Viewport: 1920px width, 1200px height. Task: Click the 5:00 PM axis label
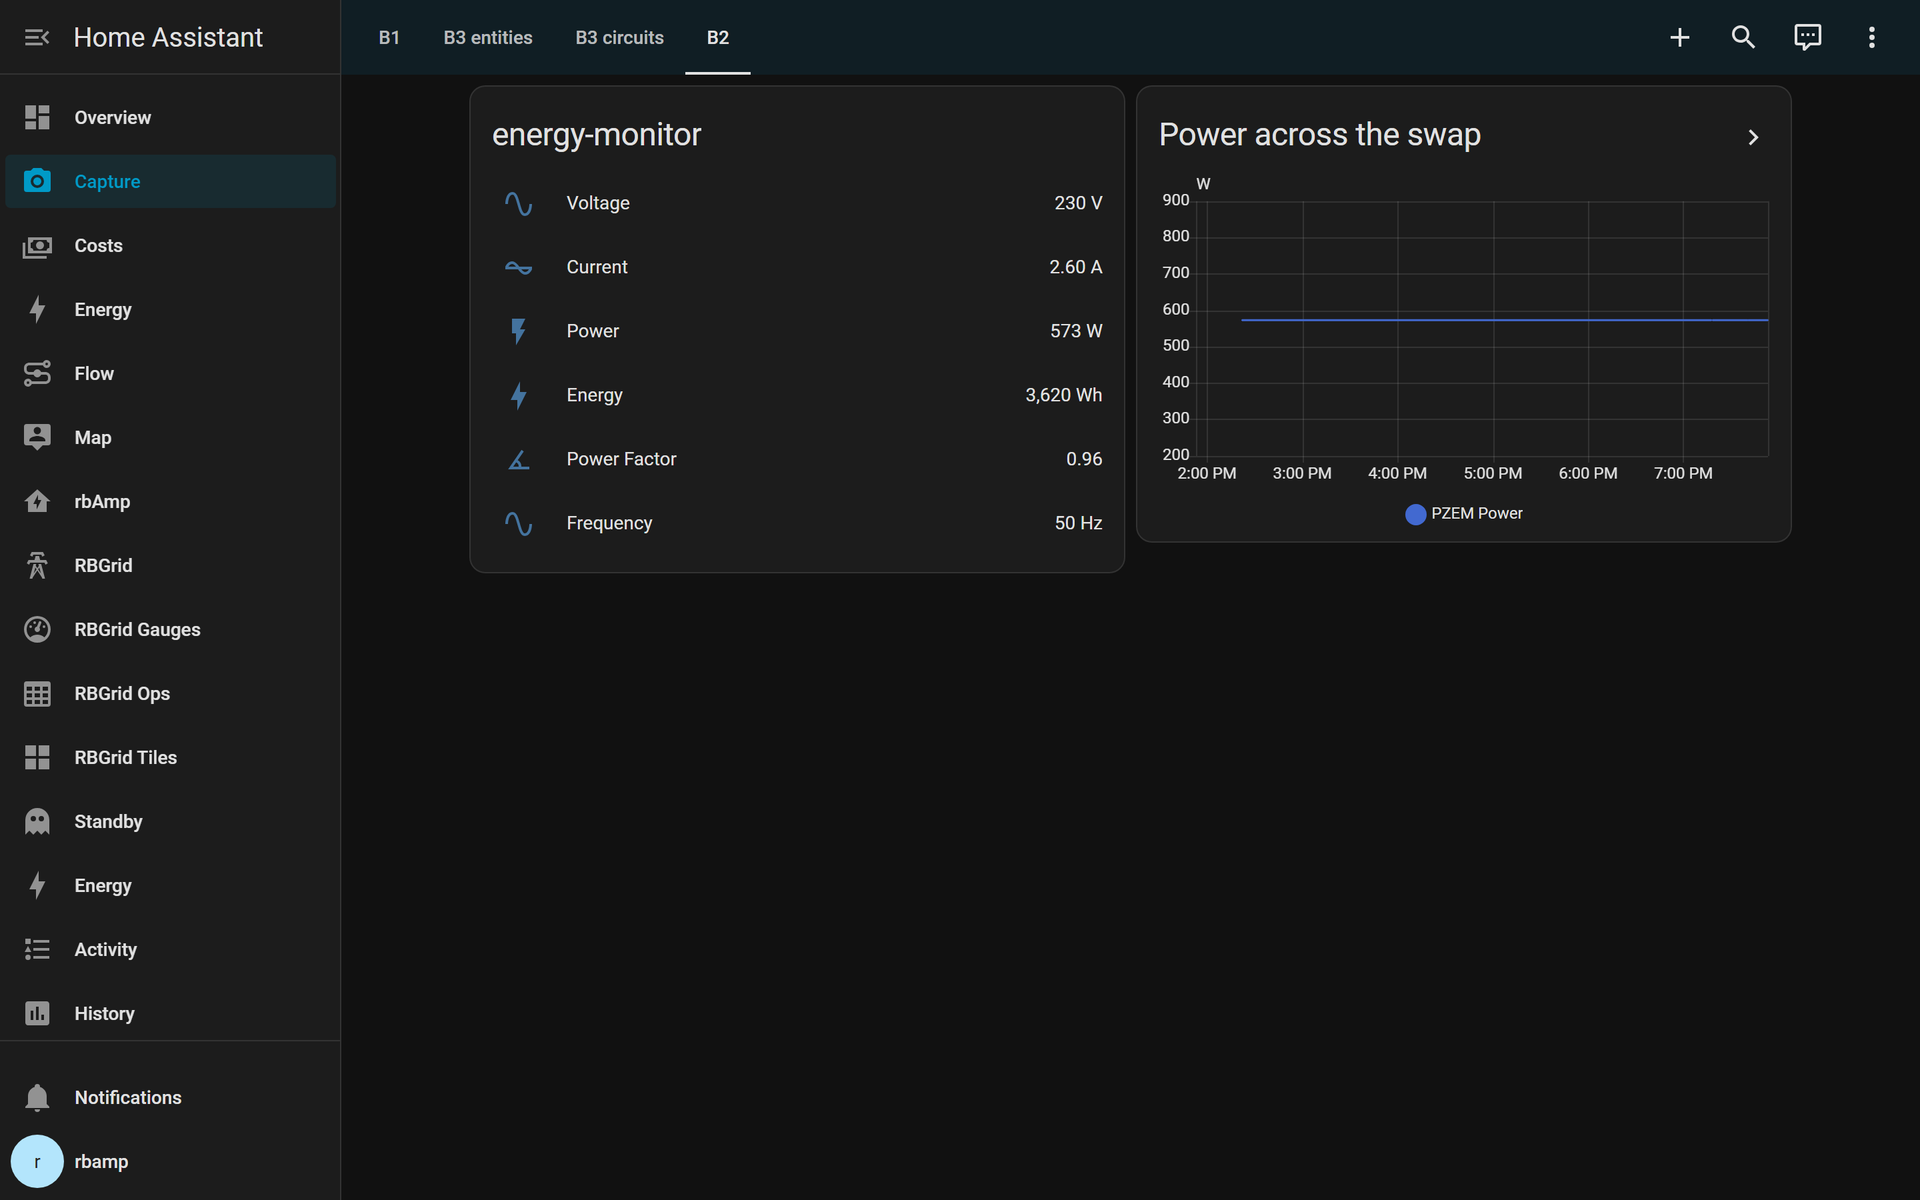point(1492,473)
